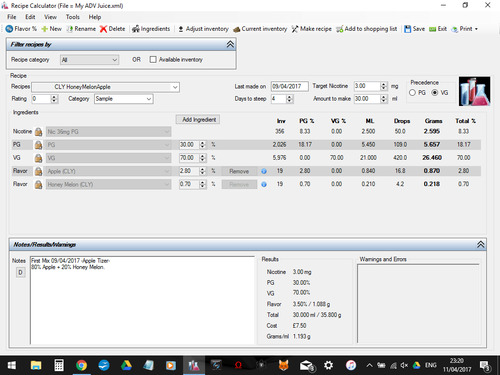The width and height of the screenshot is (500, 375).
Task: Click the Warnings and Errors box
Action: (418, 303)
